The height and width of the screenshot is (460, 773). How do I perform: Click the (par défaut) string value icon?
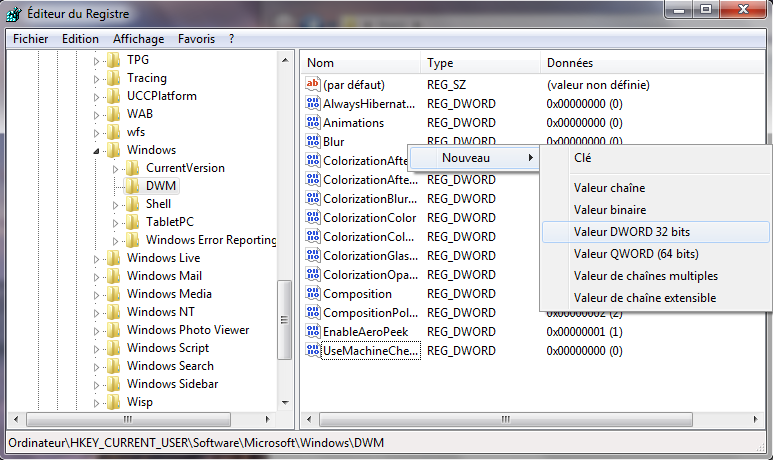(x=312, y=85)
